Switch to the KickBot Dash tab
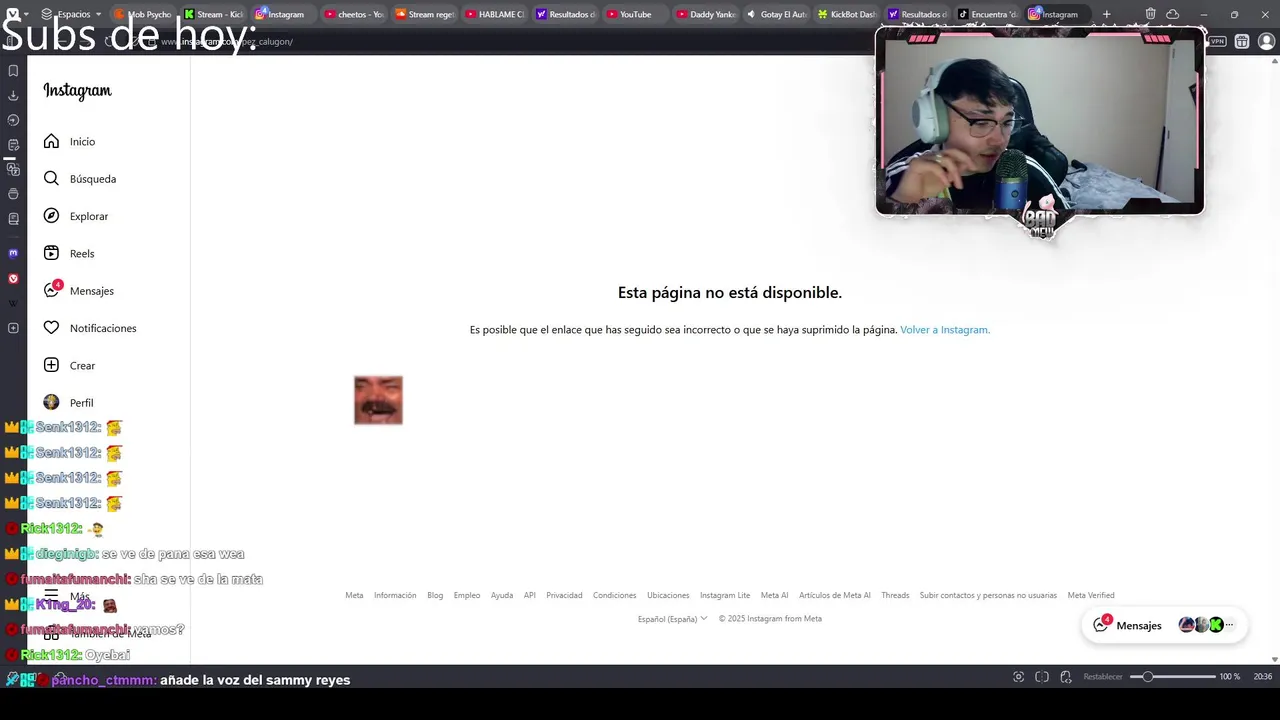The height and width of the screenshot is (720, 1280). [845, 14]
